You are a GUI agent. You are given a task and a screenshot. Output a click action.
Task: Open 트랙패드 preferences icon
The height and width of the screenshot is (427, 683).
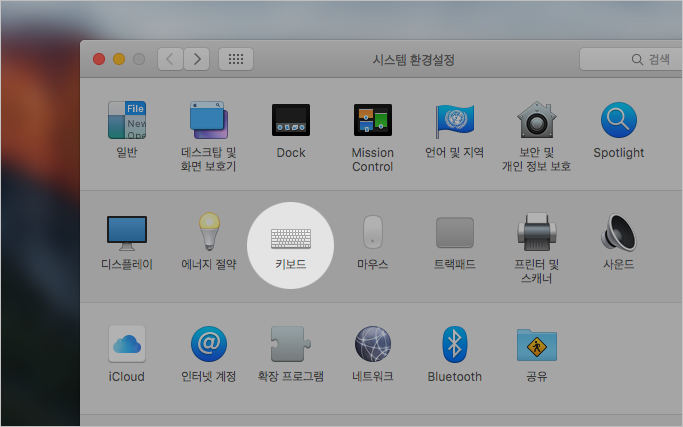click(x=455, y=232)
